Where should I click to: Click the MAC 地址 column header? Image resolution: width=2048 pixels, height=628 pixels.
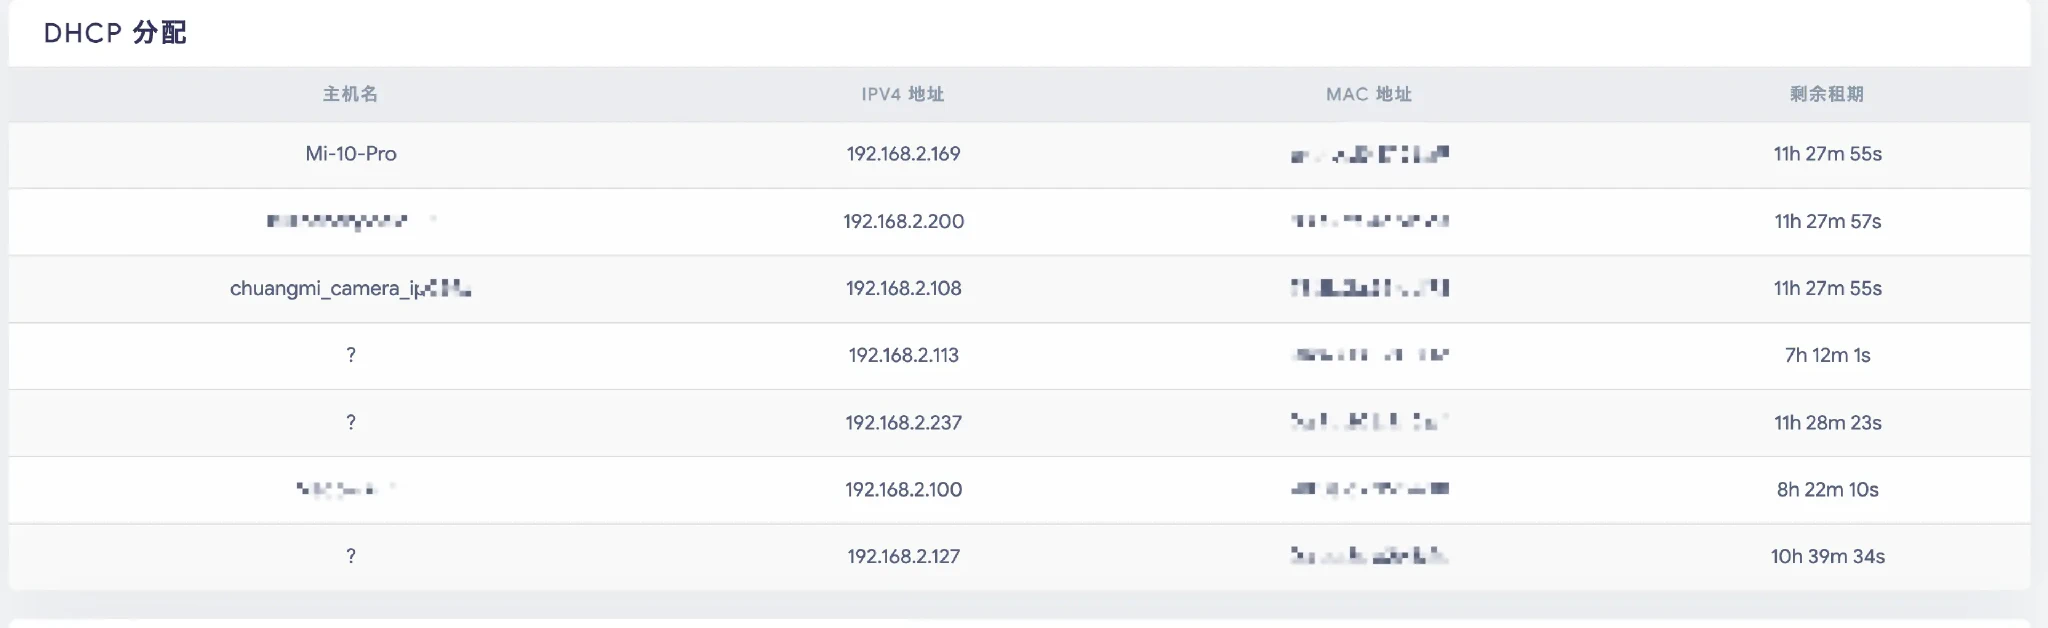(x=1369, y=94)
